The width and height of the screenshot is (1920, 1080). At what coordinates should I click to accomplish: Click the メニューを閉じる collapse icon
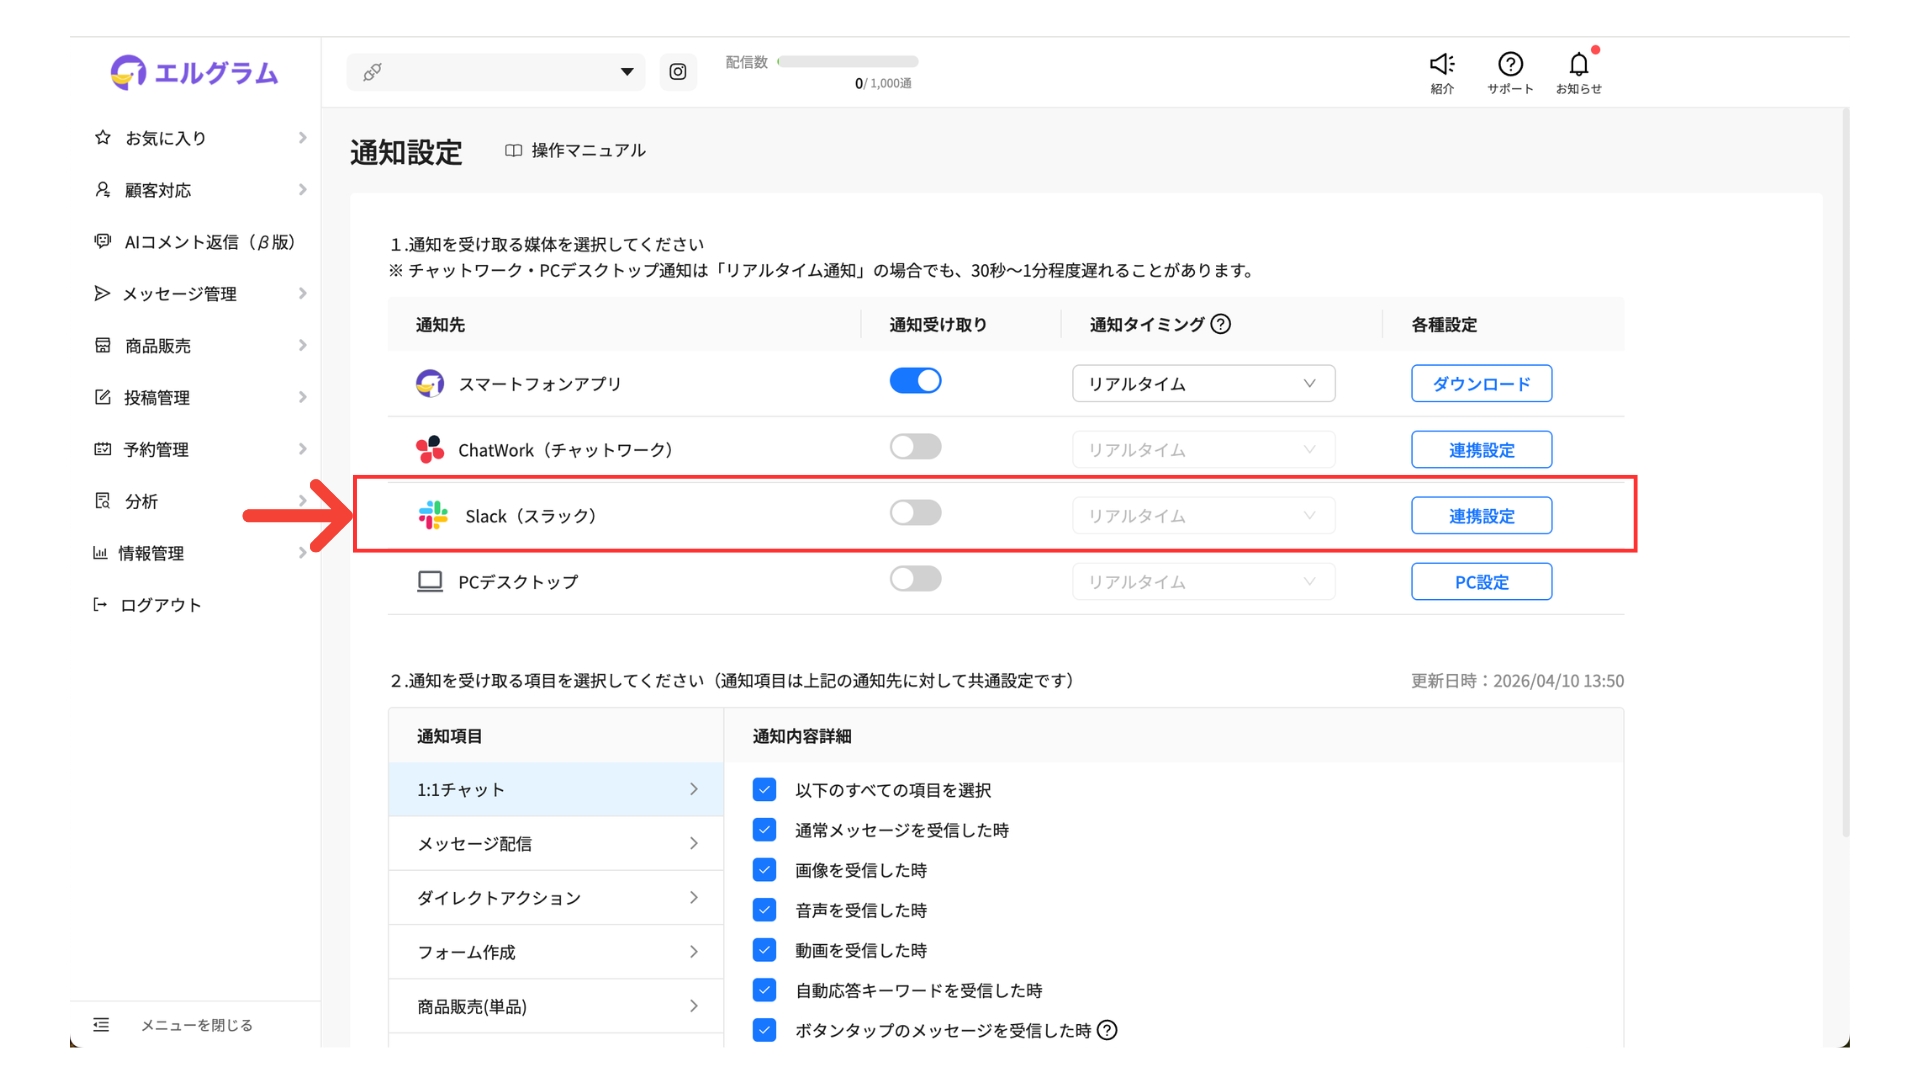(x=101, y=1024)
